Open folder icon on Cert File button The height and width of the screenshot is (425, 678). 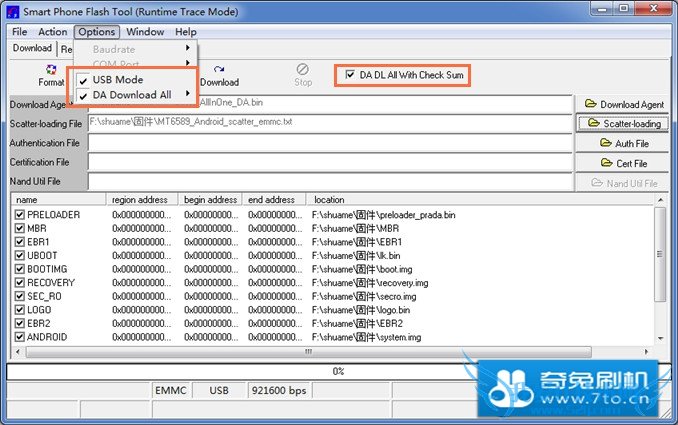[607, 163]
